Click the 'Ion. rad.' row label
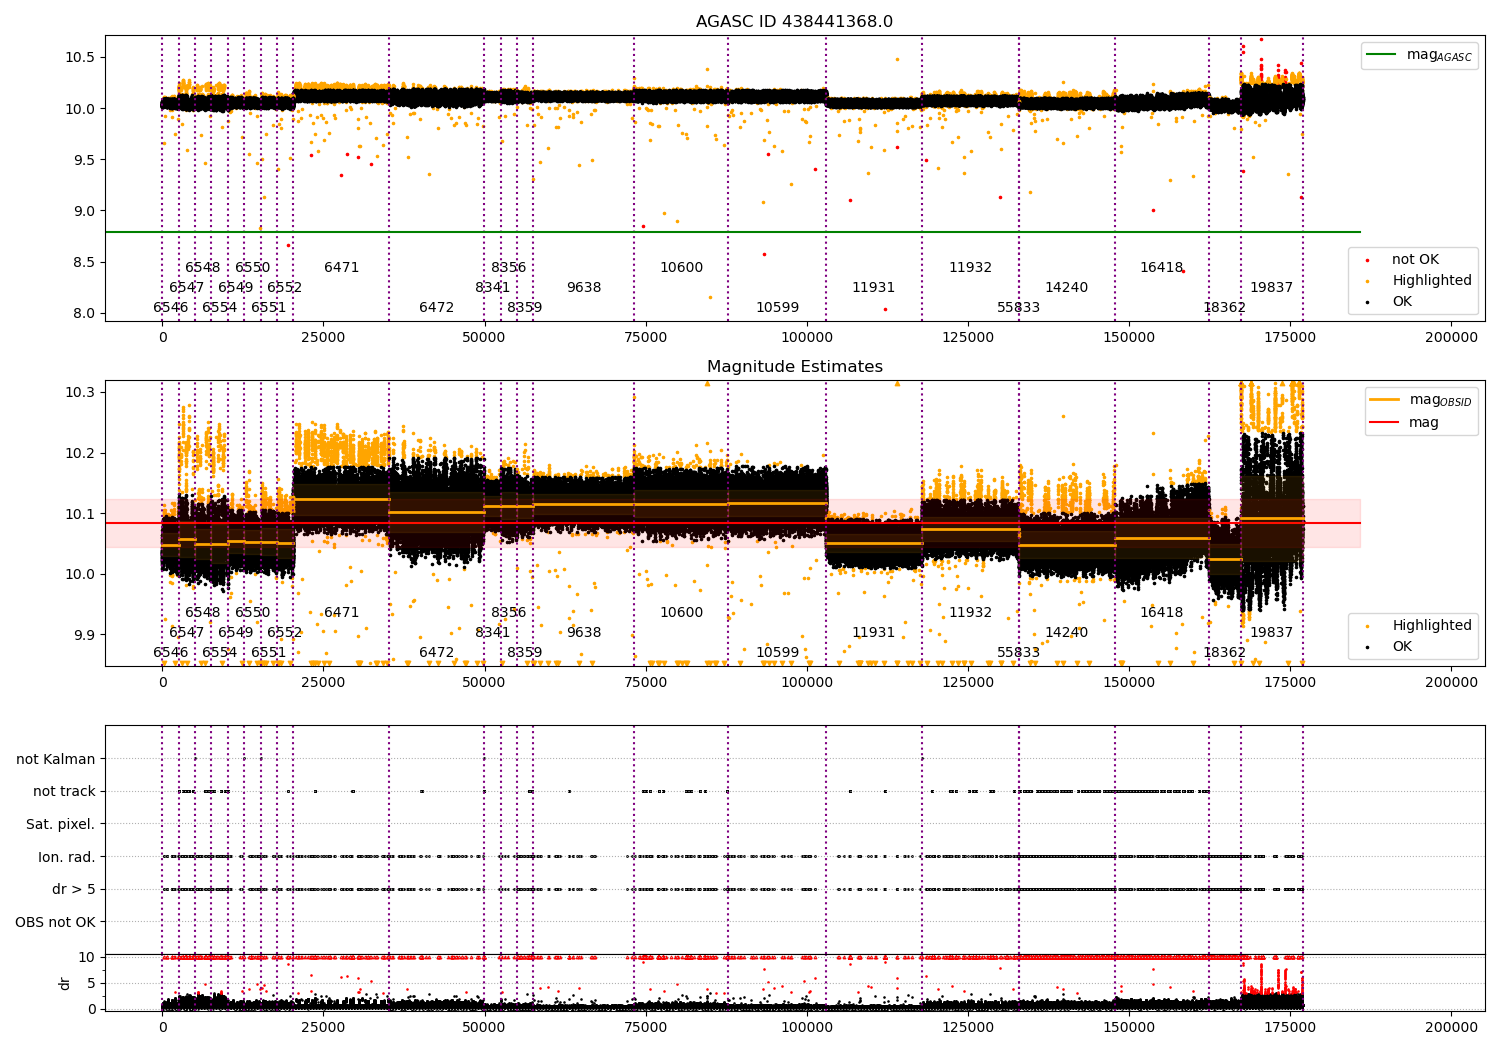The width and height of the screenshot is (1500, 1050). tap(67, 857)
